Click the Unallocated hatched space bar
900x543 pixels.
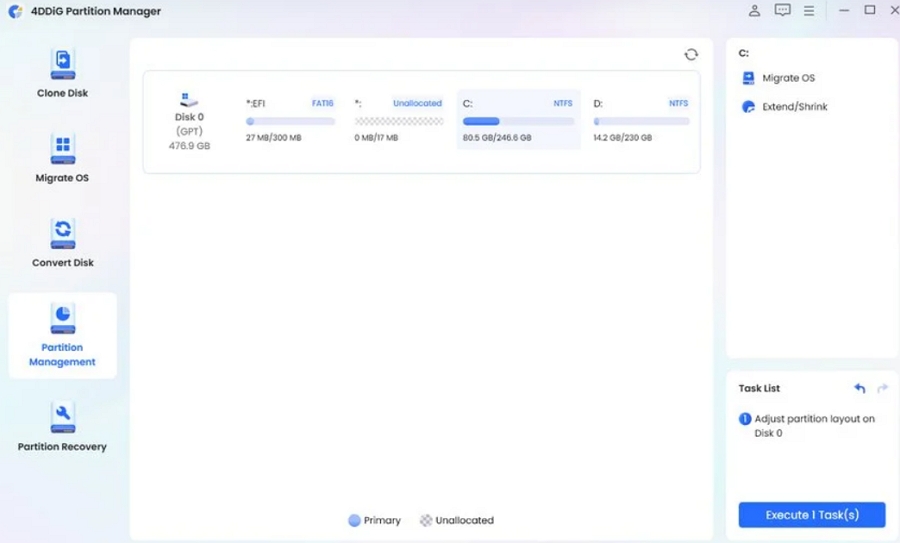click(x=399, y=121)
